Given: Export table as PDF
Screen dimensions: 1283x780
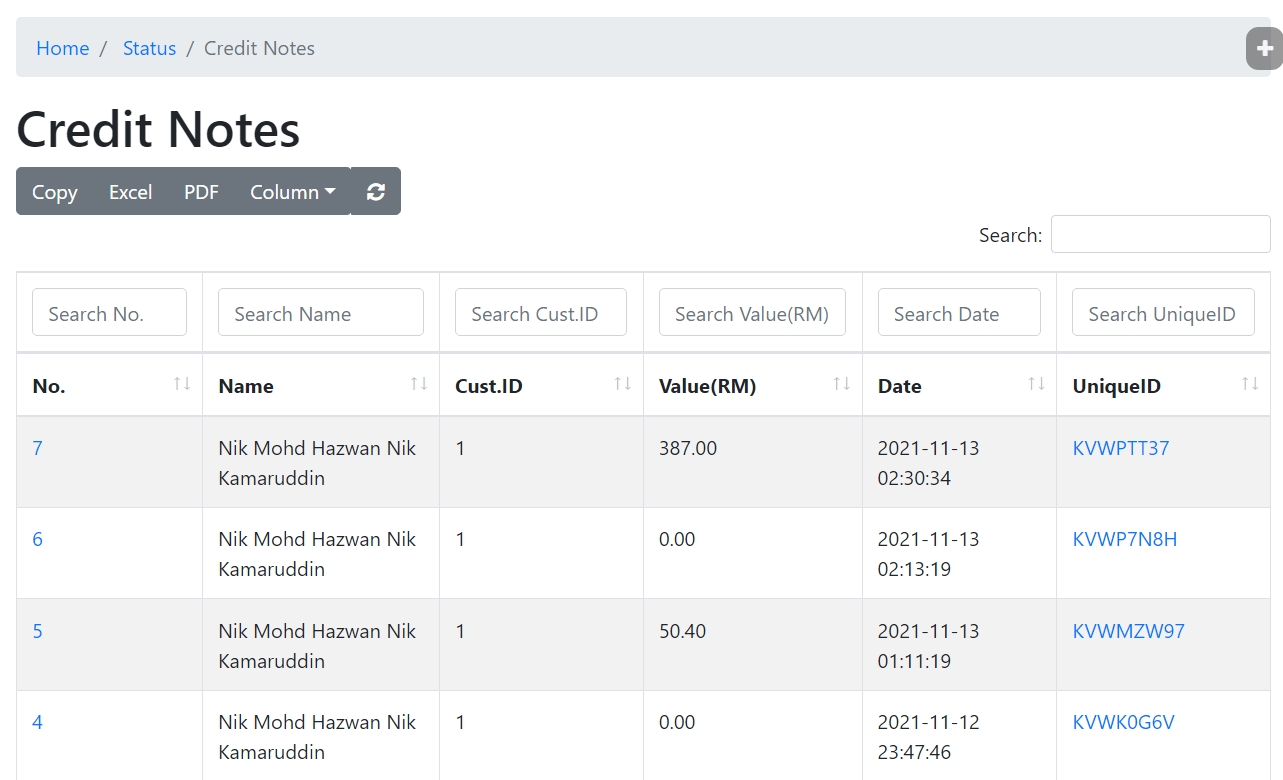Looking at the screenshot, I should [x=201, y=191].
